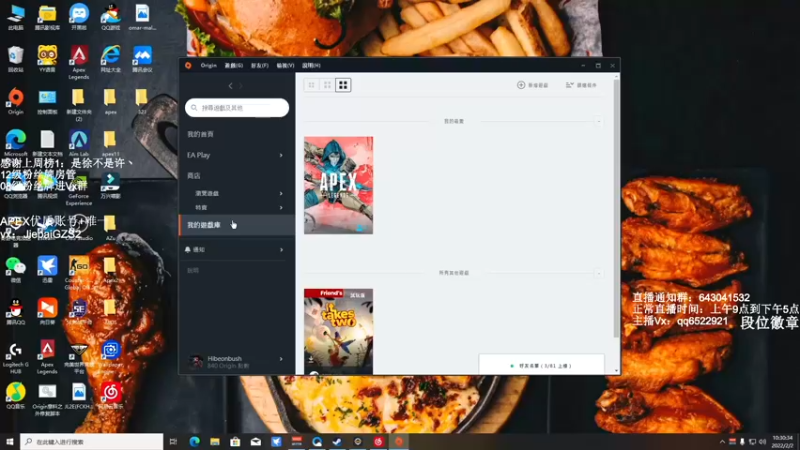Image resolution: width=800 pixels, height=450 pixels.
Task: Open the library filter options button
Action: click(581, 85)
